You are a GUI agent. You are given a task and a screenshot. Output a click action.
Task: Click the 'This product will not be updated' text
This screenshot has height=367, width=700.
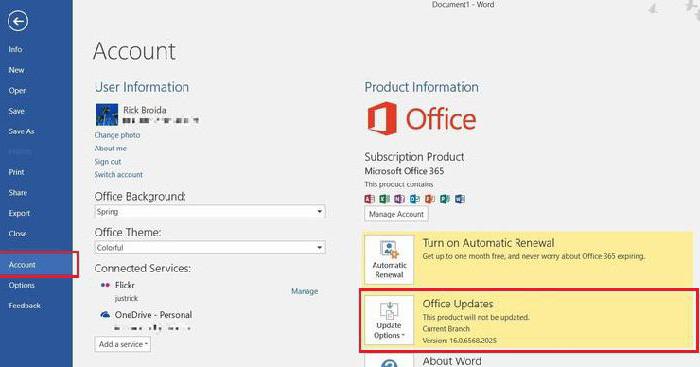point(476,317)
